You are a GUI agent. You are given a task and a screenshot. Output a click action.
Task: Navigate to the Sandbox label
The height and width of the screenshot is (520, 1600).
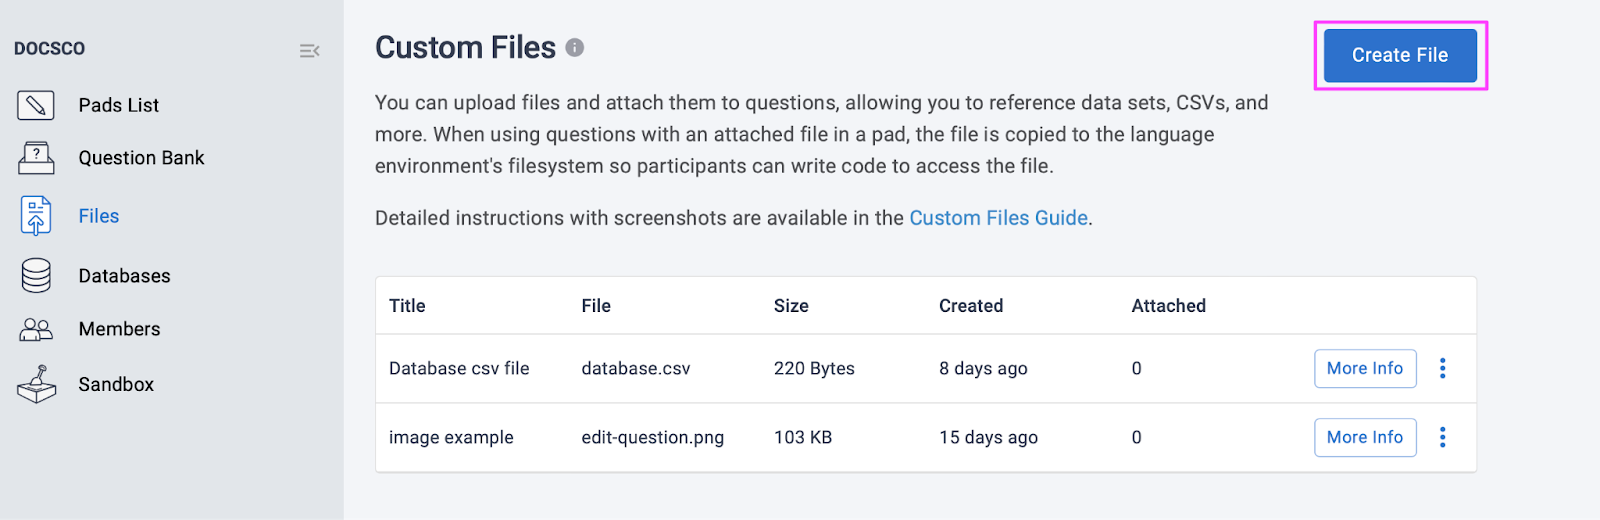(x=116, y=384)
